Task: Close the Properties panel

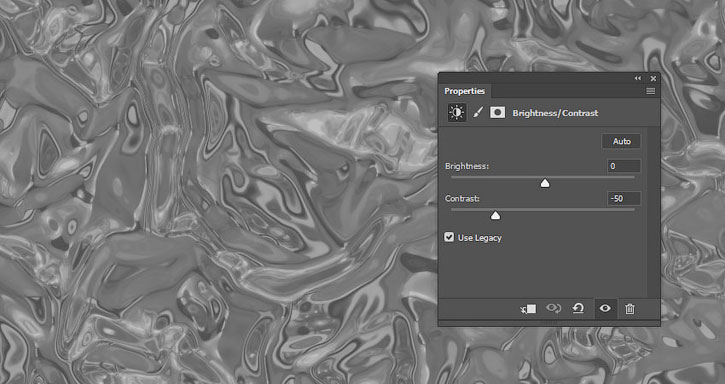Action: pos(653,78)
